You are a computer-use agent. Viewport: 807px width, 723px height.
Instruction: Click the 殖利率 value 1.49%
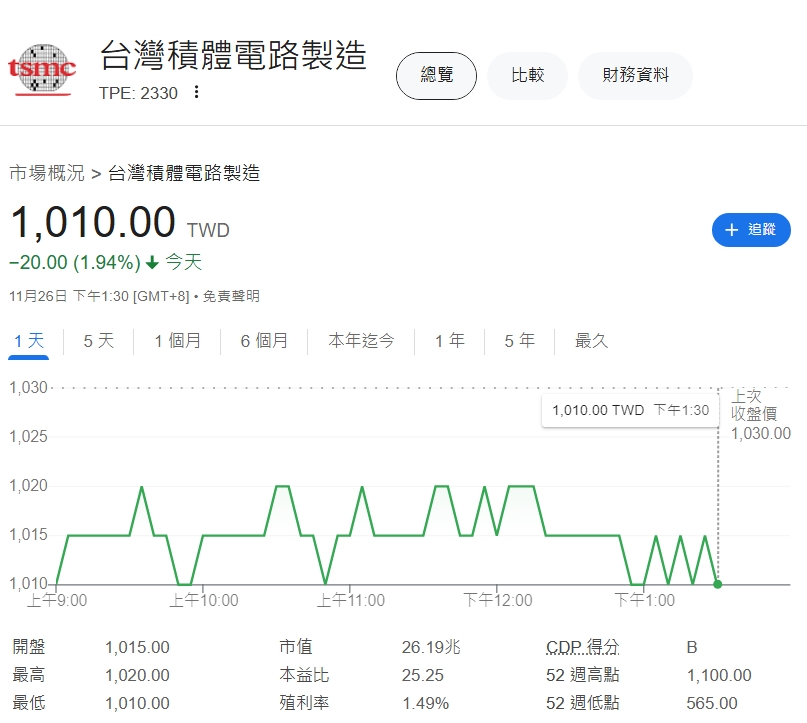coord(426,703)
